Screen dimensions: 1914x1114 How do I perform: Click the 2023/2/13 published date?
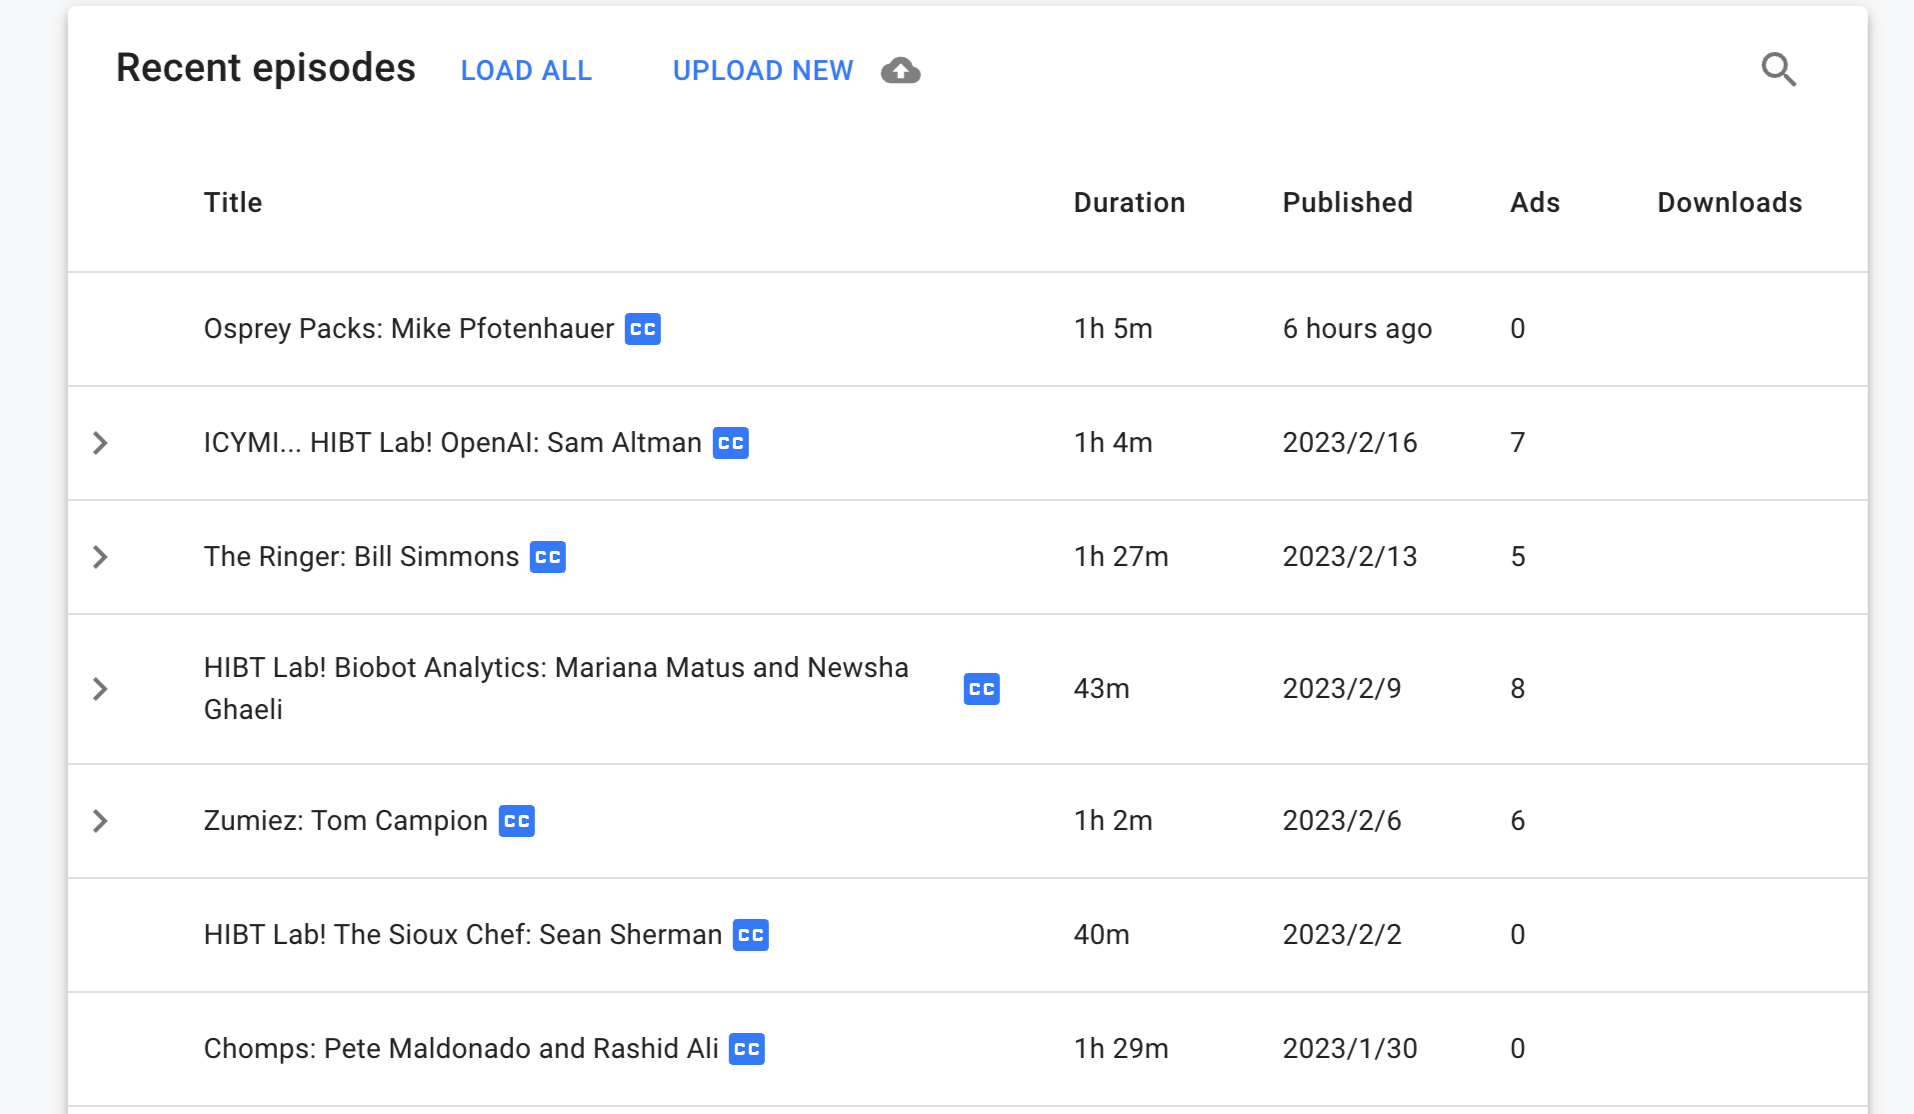(1350, 557)
